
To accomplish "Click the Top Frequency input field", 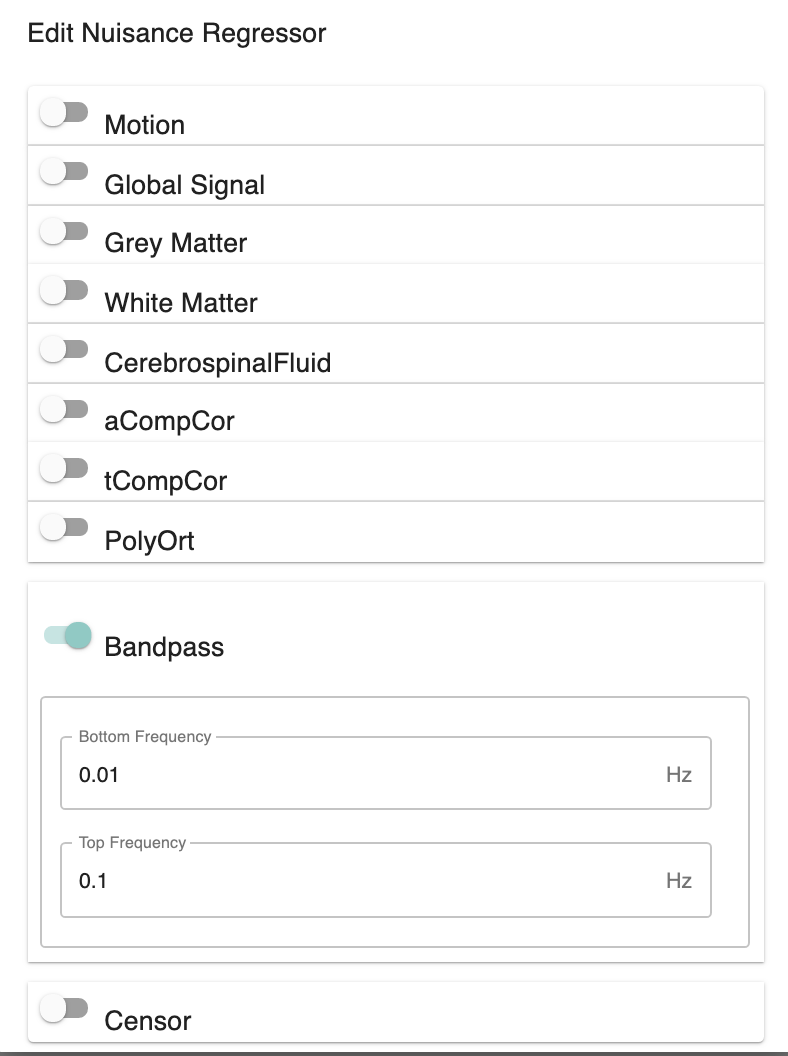I will tap(360, 880).
